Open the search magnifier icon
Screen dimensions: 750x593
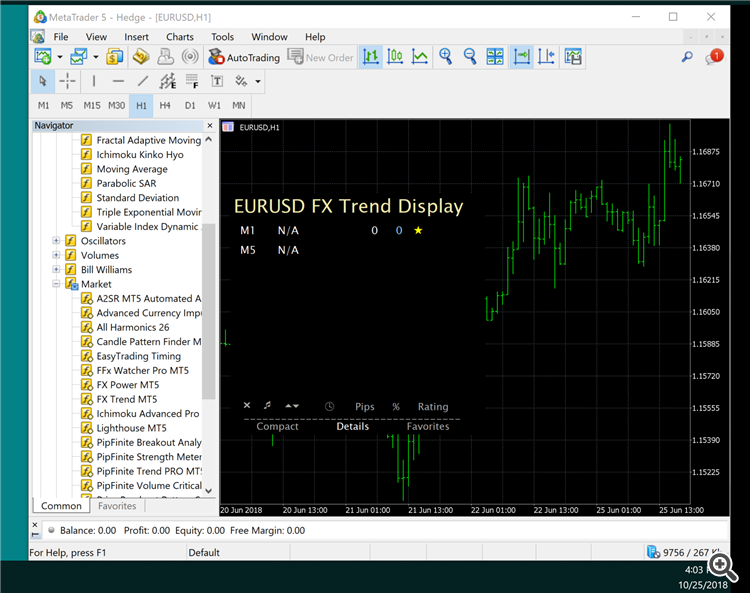tap(687, 57)
